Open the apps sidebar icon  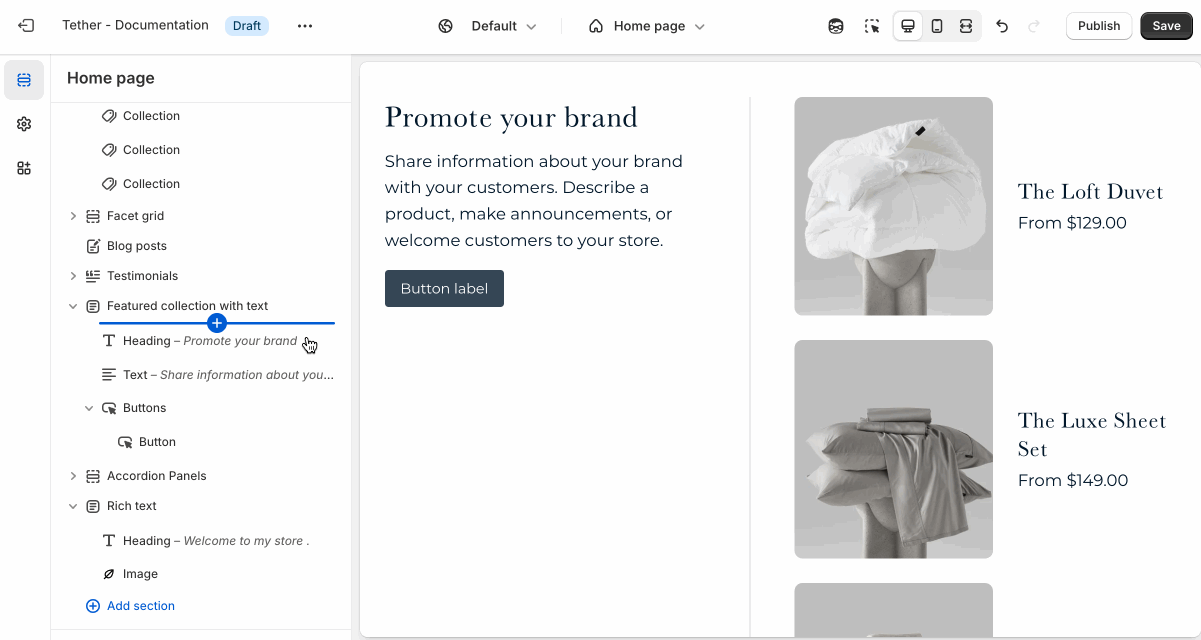click(24, 168)
